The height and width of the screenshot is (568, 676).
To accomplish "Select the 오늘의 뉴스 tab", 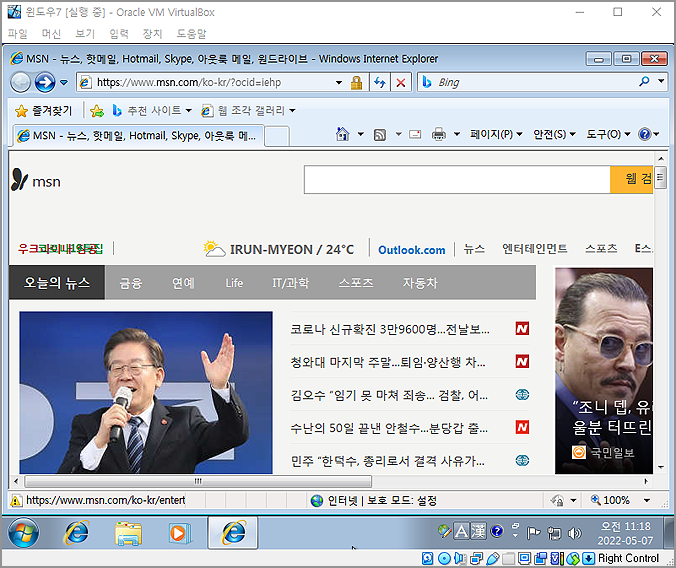I will click(57, 282).
